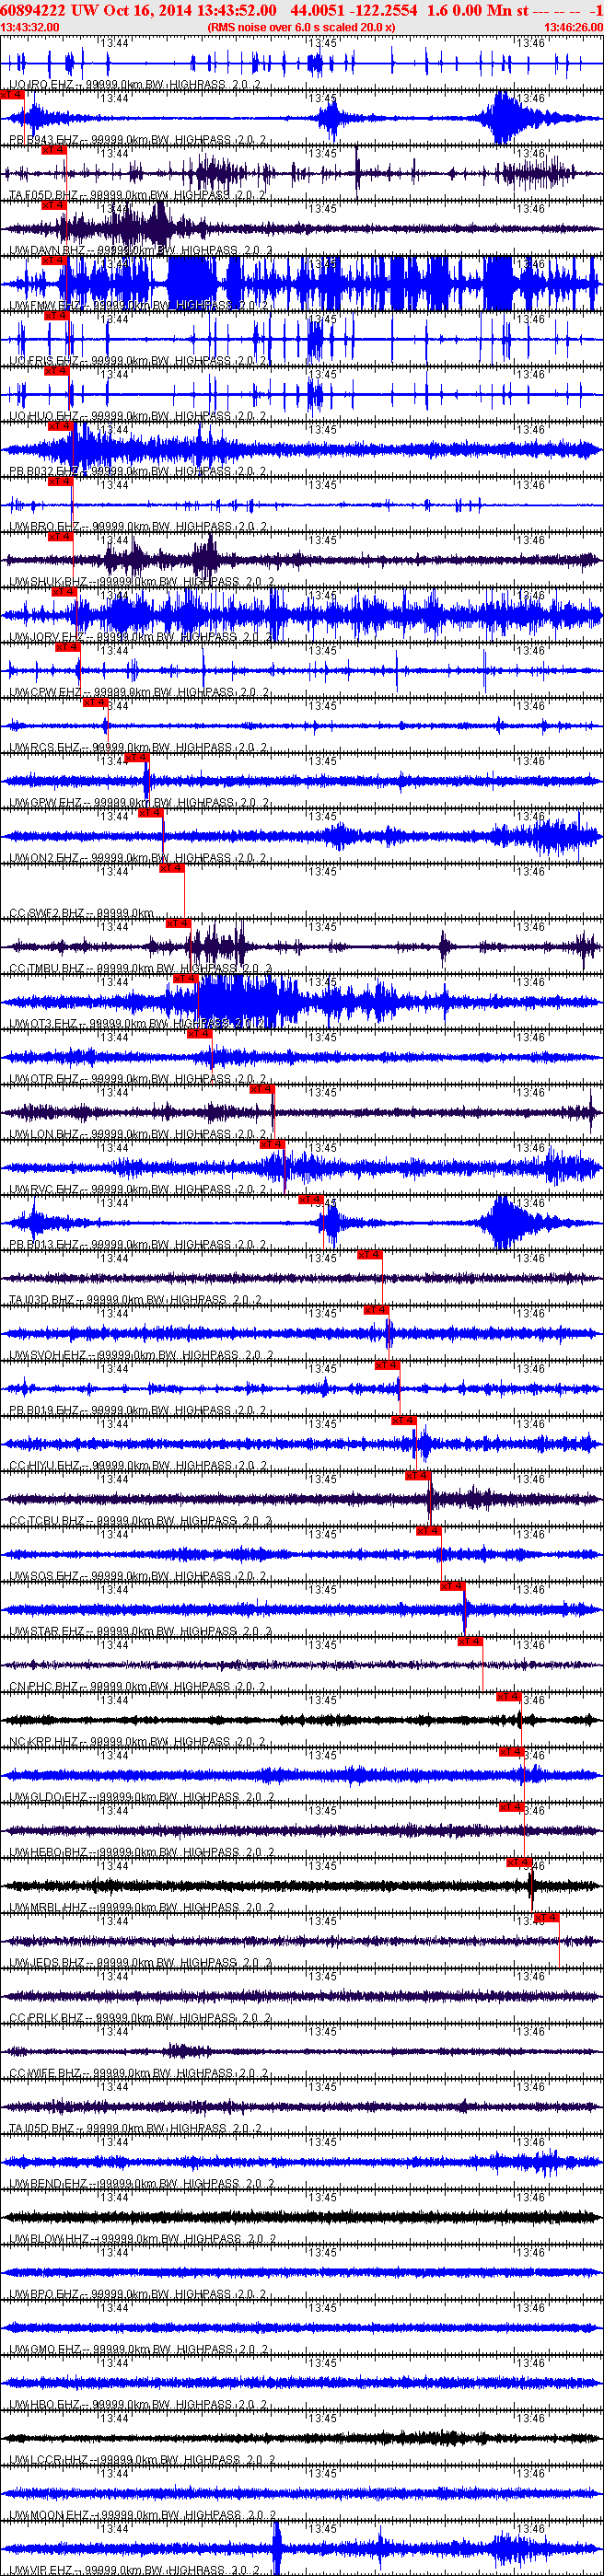Click the red trigger flag above NC.KRP trace
Viewport: 604px width, 2576px height.
(x=508, y=1697)
